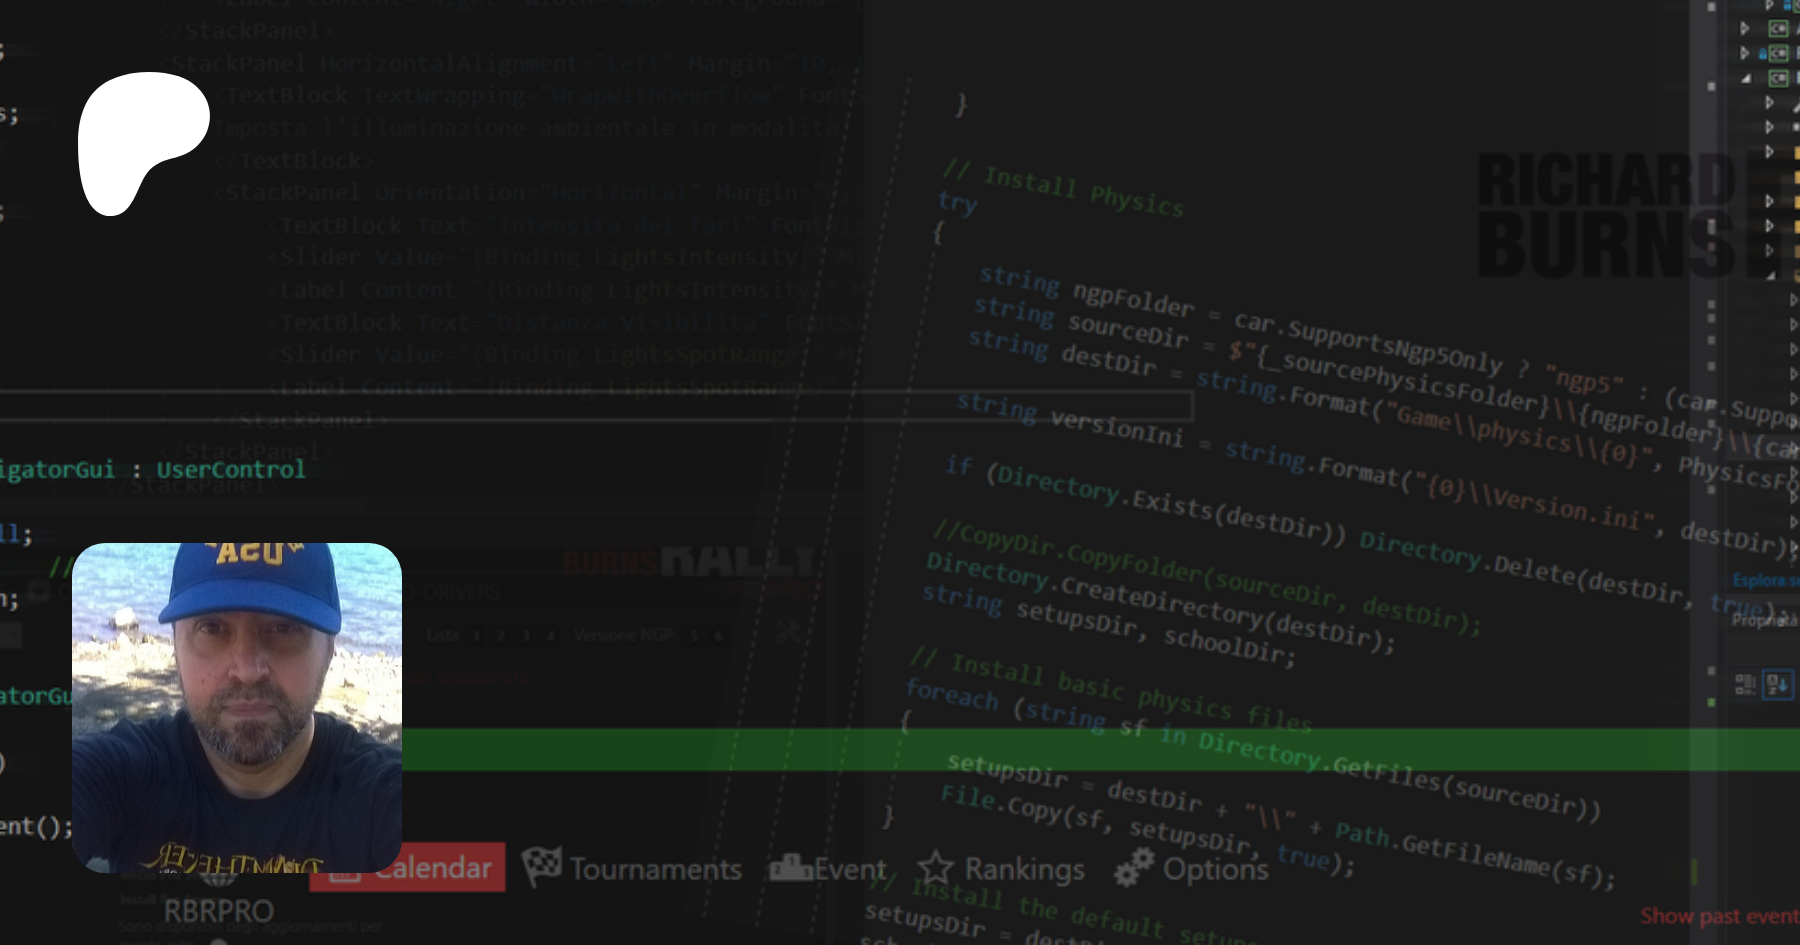Click the Categorized view icon in Properties panel
Image resolution: width=1800 pixels, height=945 pixels.
click(x=1745, y=684)
